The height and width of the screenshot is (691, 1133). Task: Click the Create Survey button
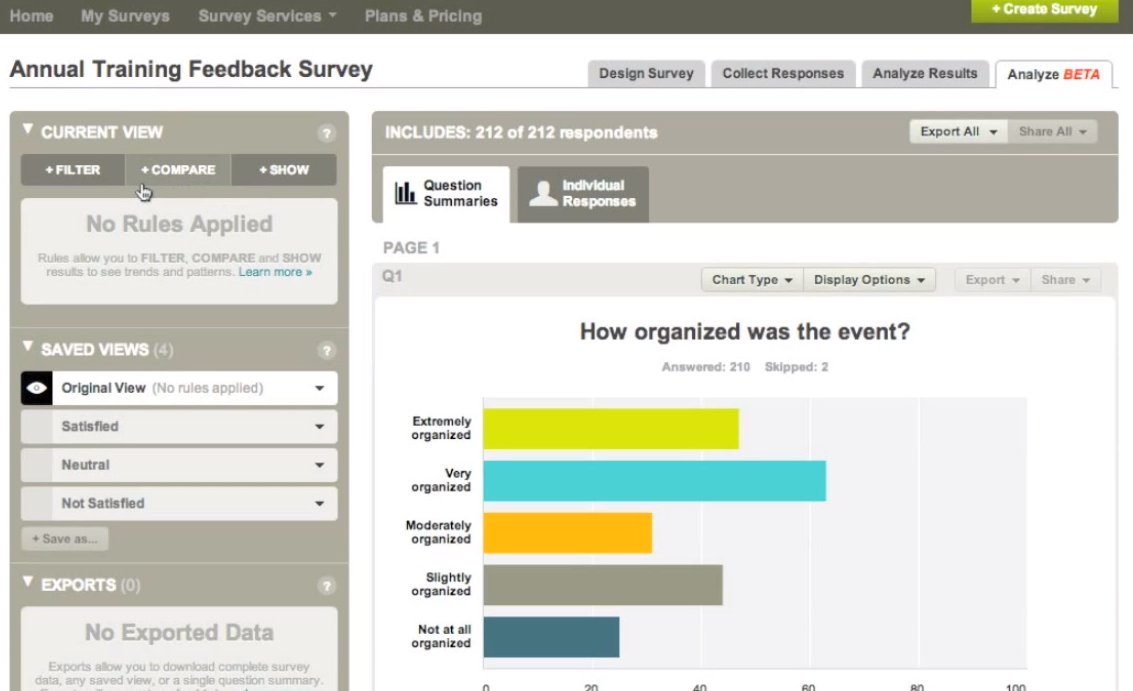[1044, 10]
